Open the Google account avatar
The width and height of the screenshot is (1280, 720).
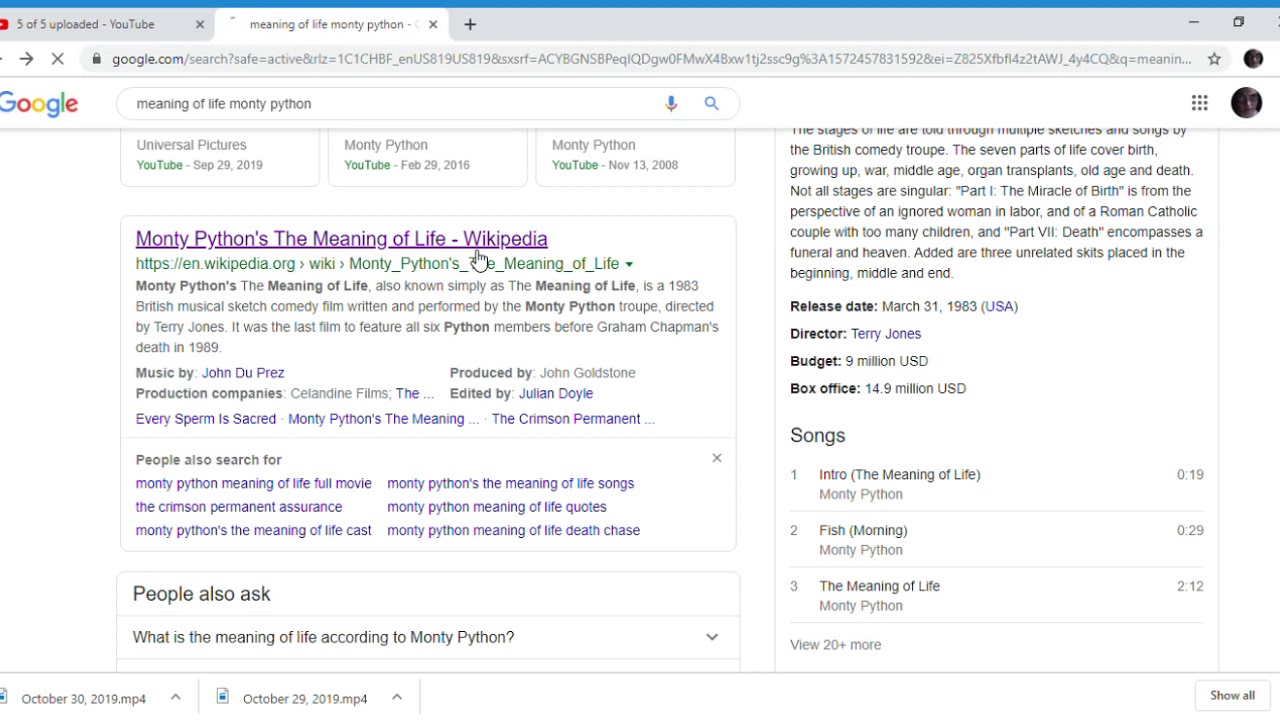tap(1246, 103)
